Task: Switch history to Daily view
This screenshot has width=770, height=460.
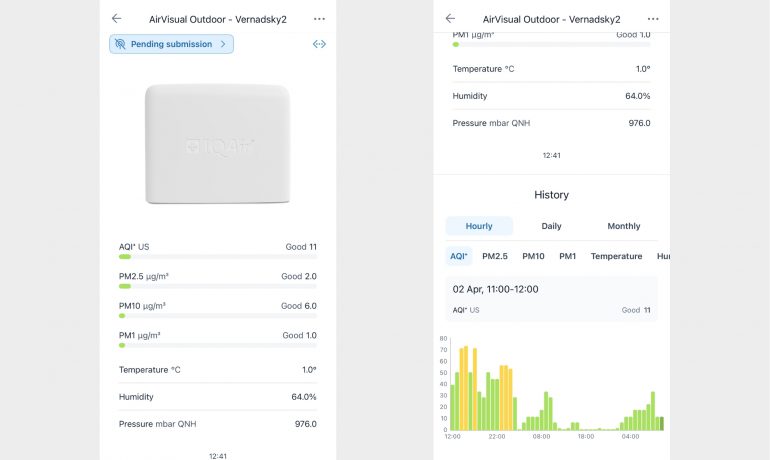Action: (x=551, y=226)
